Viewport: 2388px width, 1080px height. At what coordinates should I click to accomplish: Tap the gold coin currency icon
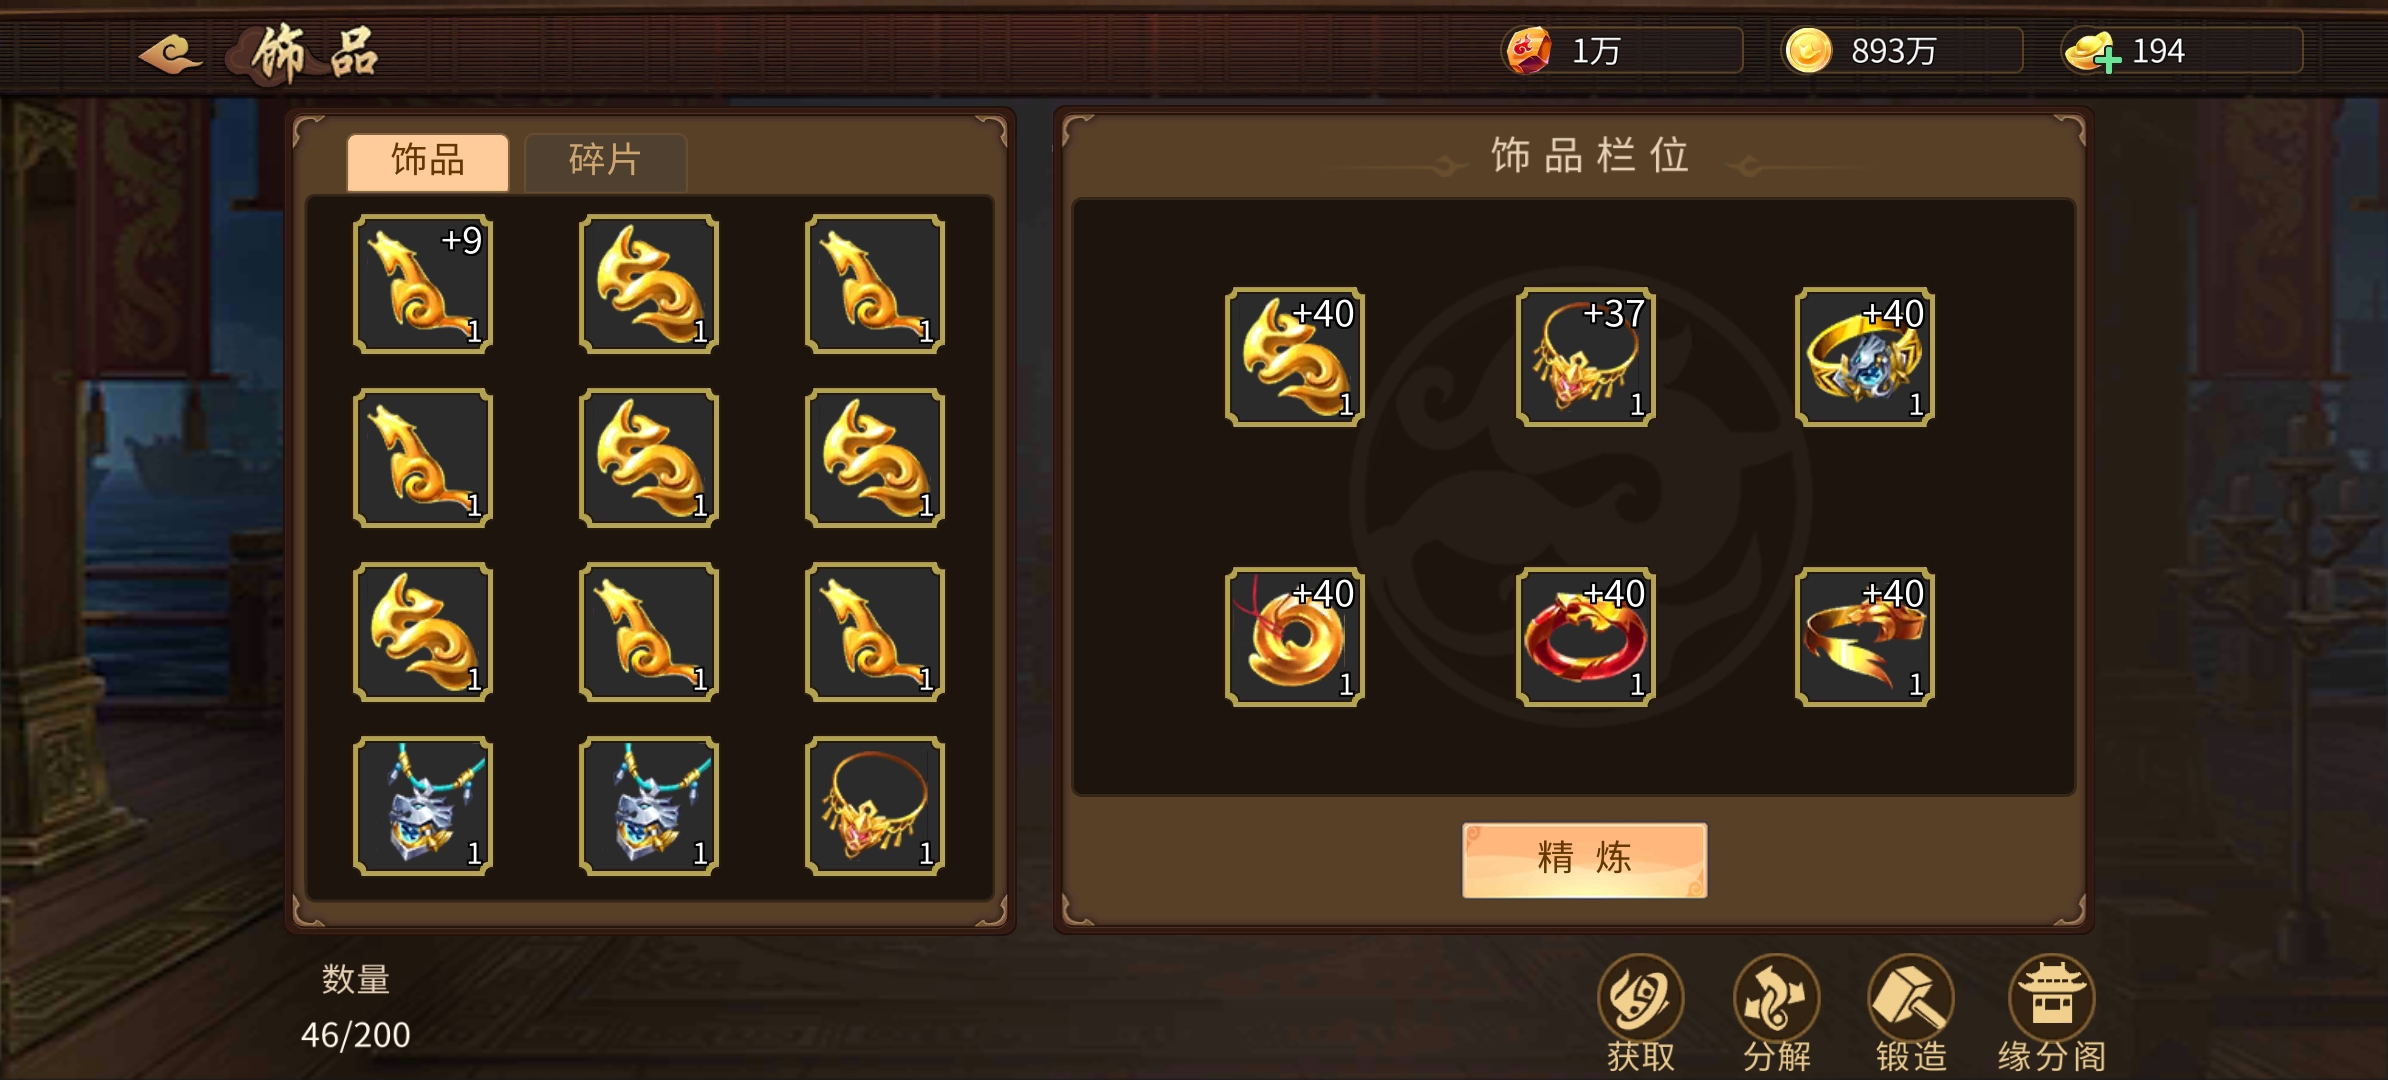pyautogui.click(x=1808, y=50)
